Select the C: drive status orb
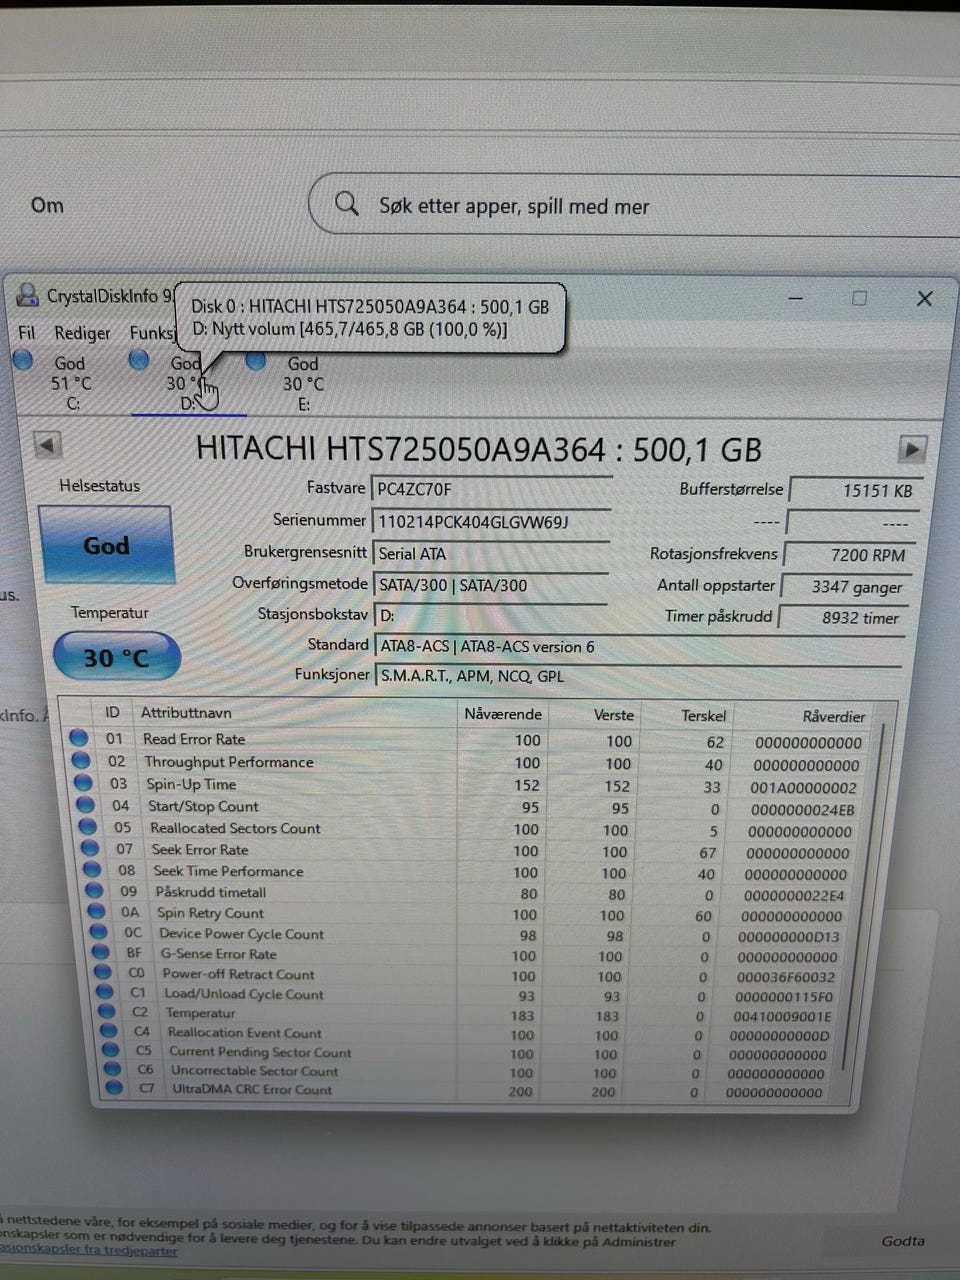 pos(23,360)
